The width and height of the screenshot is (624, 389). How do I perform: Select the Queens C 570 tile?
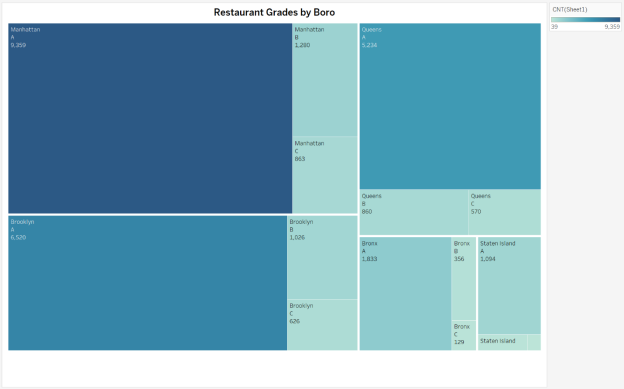coord(505,212)
